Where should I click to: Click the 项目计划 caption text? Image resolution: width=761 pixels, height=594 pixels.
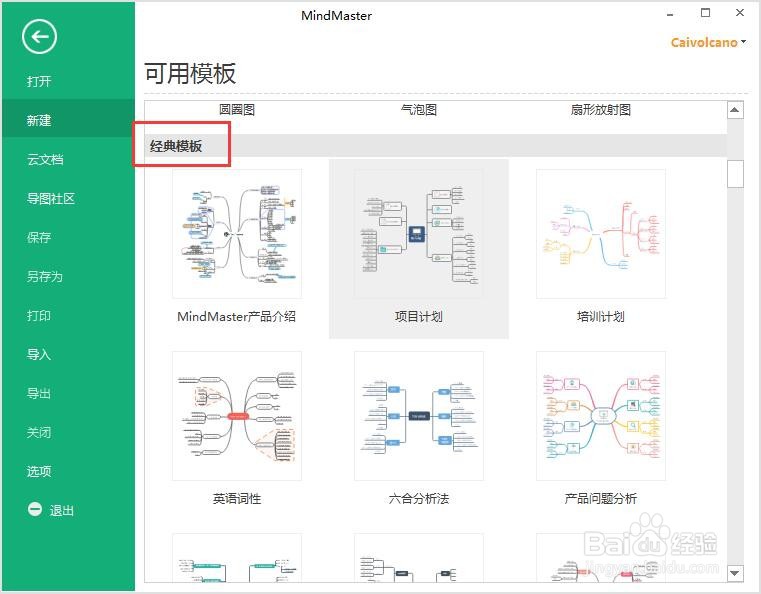[419, 316]
